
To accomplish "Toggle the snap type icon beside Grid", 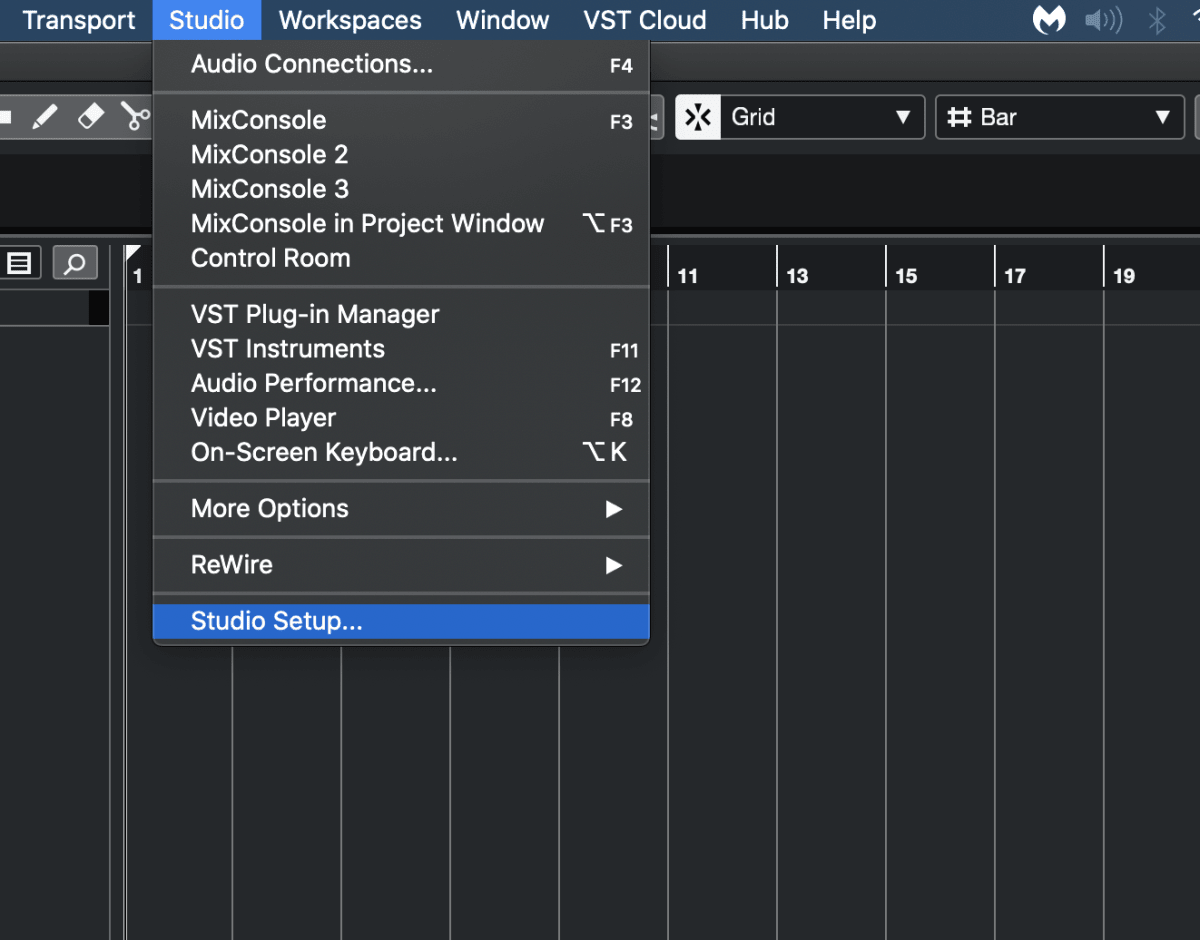I will (x=698, y=117).
